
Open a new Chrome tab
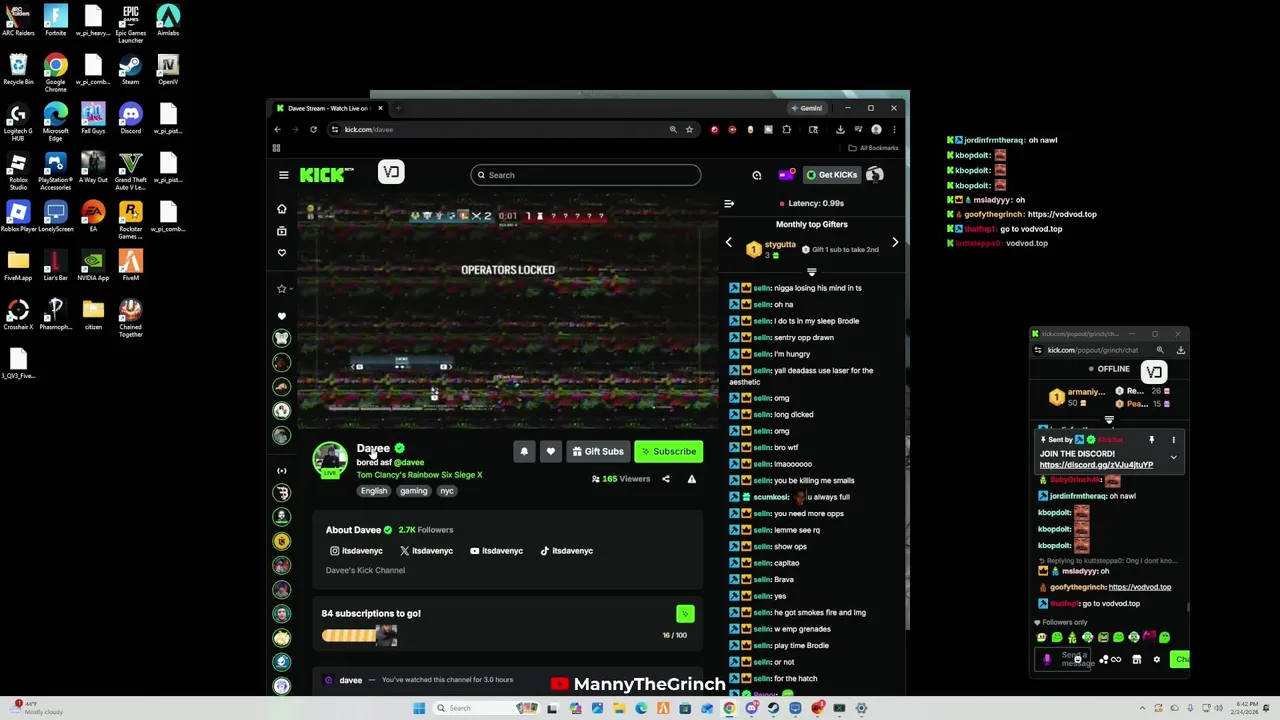398,108
